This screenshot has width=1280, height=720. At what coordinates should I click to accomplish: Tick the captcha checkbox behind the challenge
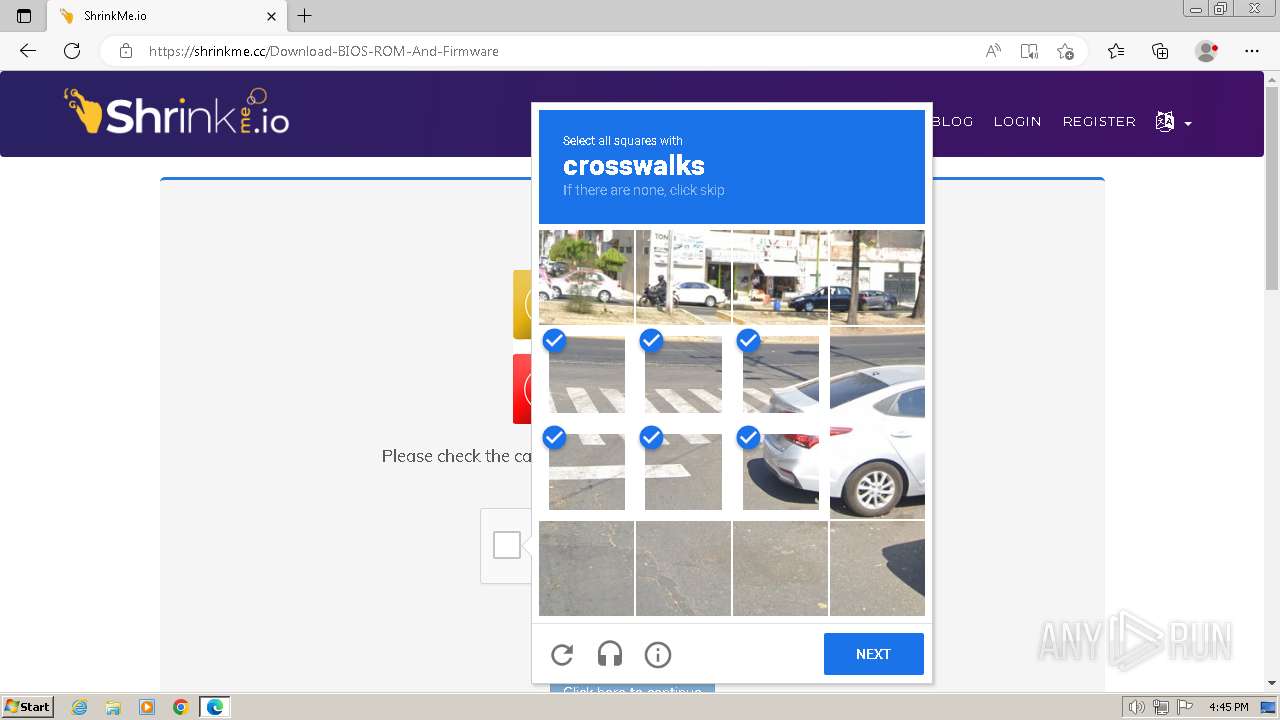tap(507, 545)
